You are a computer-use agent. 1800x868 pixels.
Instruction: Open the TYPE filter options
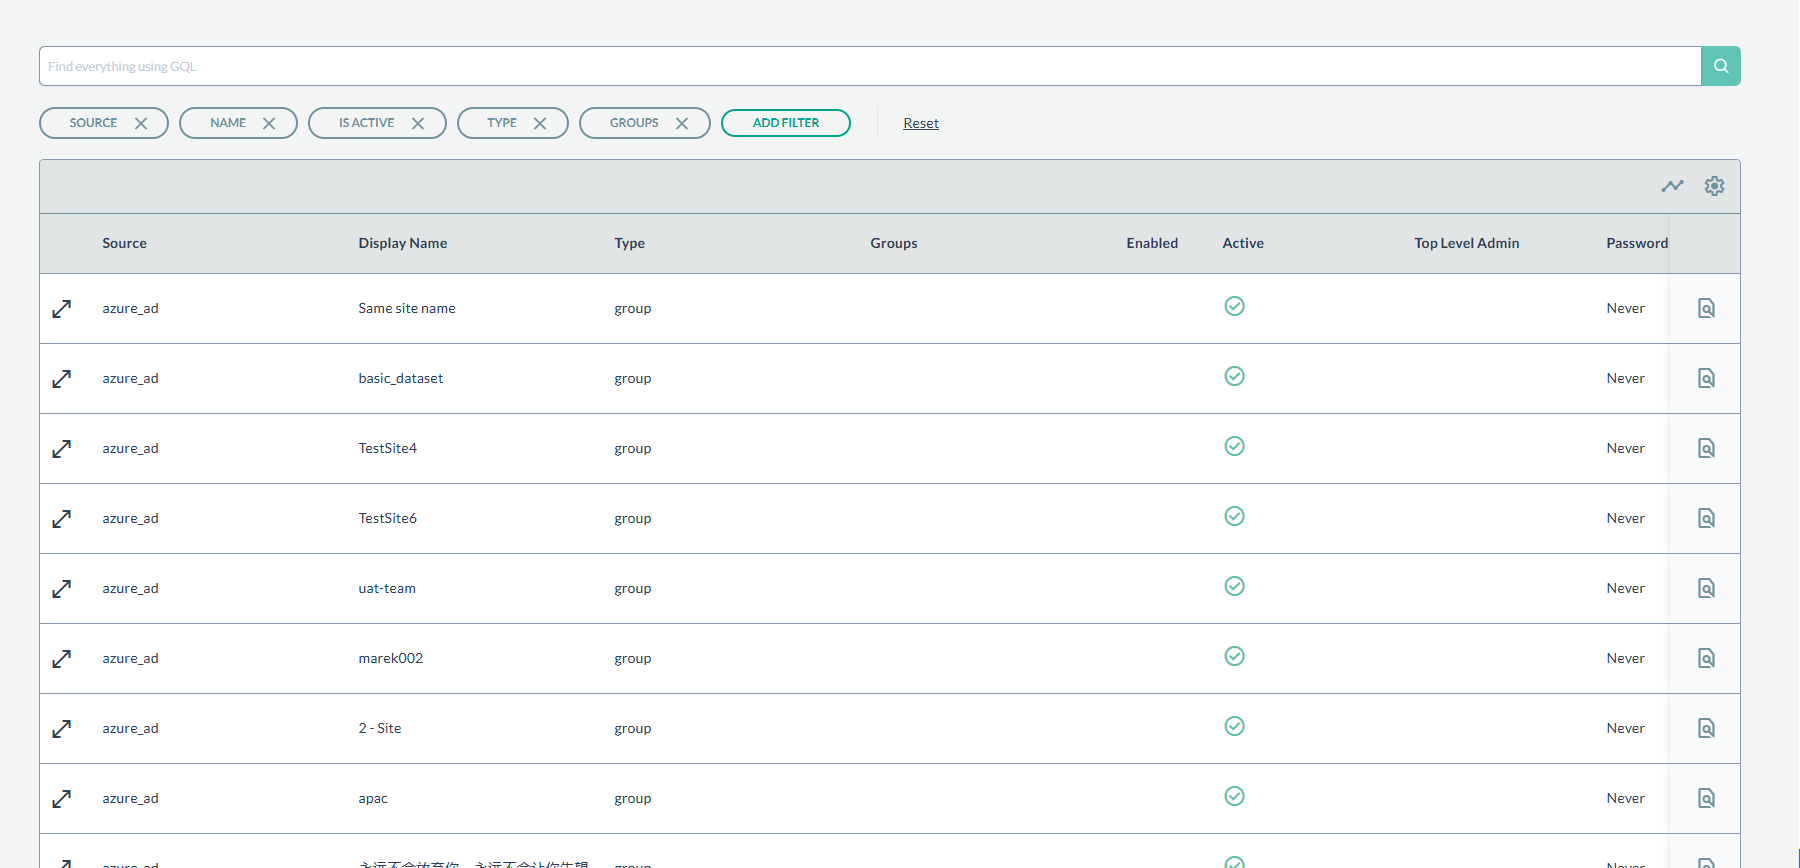click(x=502, y=123)
